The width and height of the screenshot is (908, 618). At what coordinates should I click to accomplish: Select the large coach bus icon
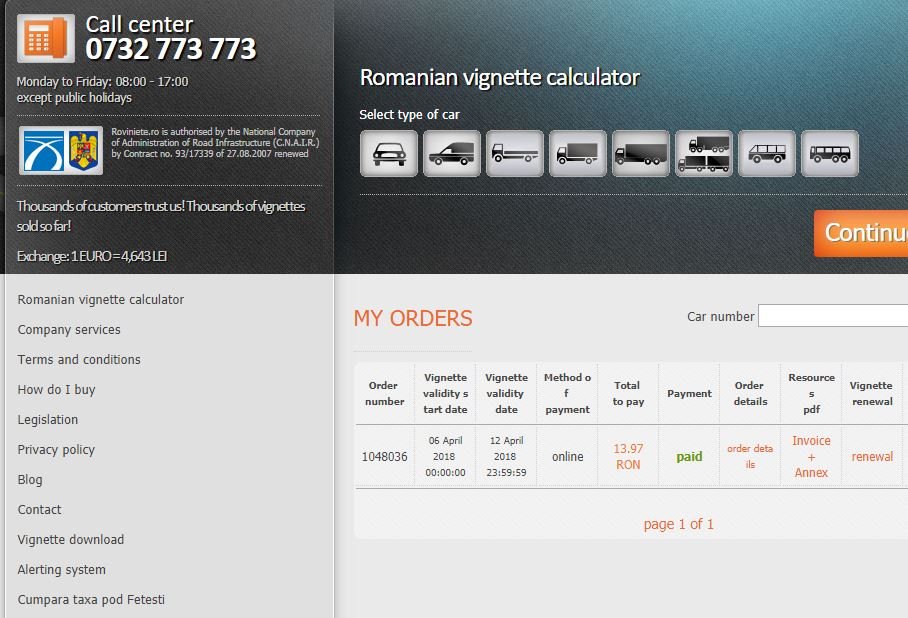(829, 154)
